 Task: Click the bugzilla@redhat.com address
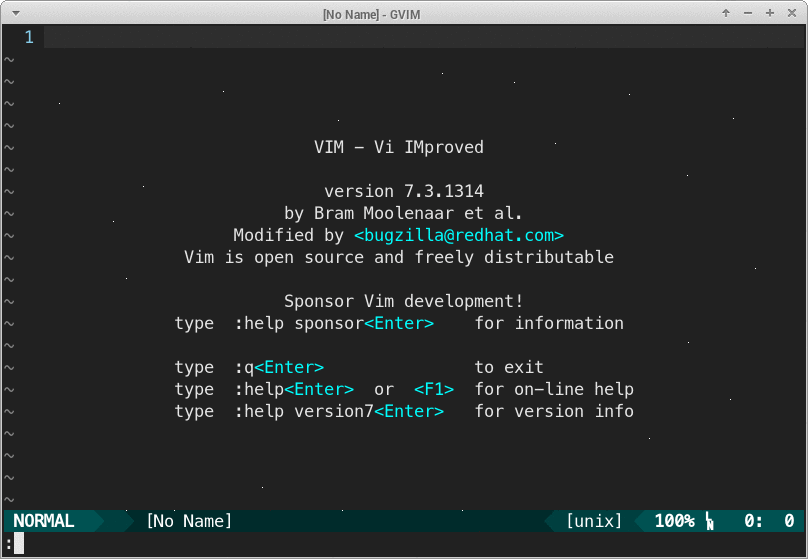click(x=459, y=235)
